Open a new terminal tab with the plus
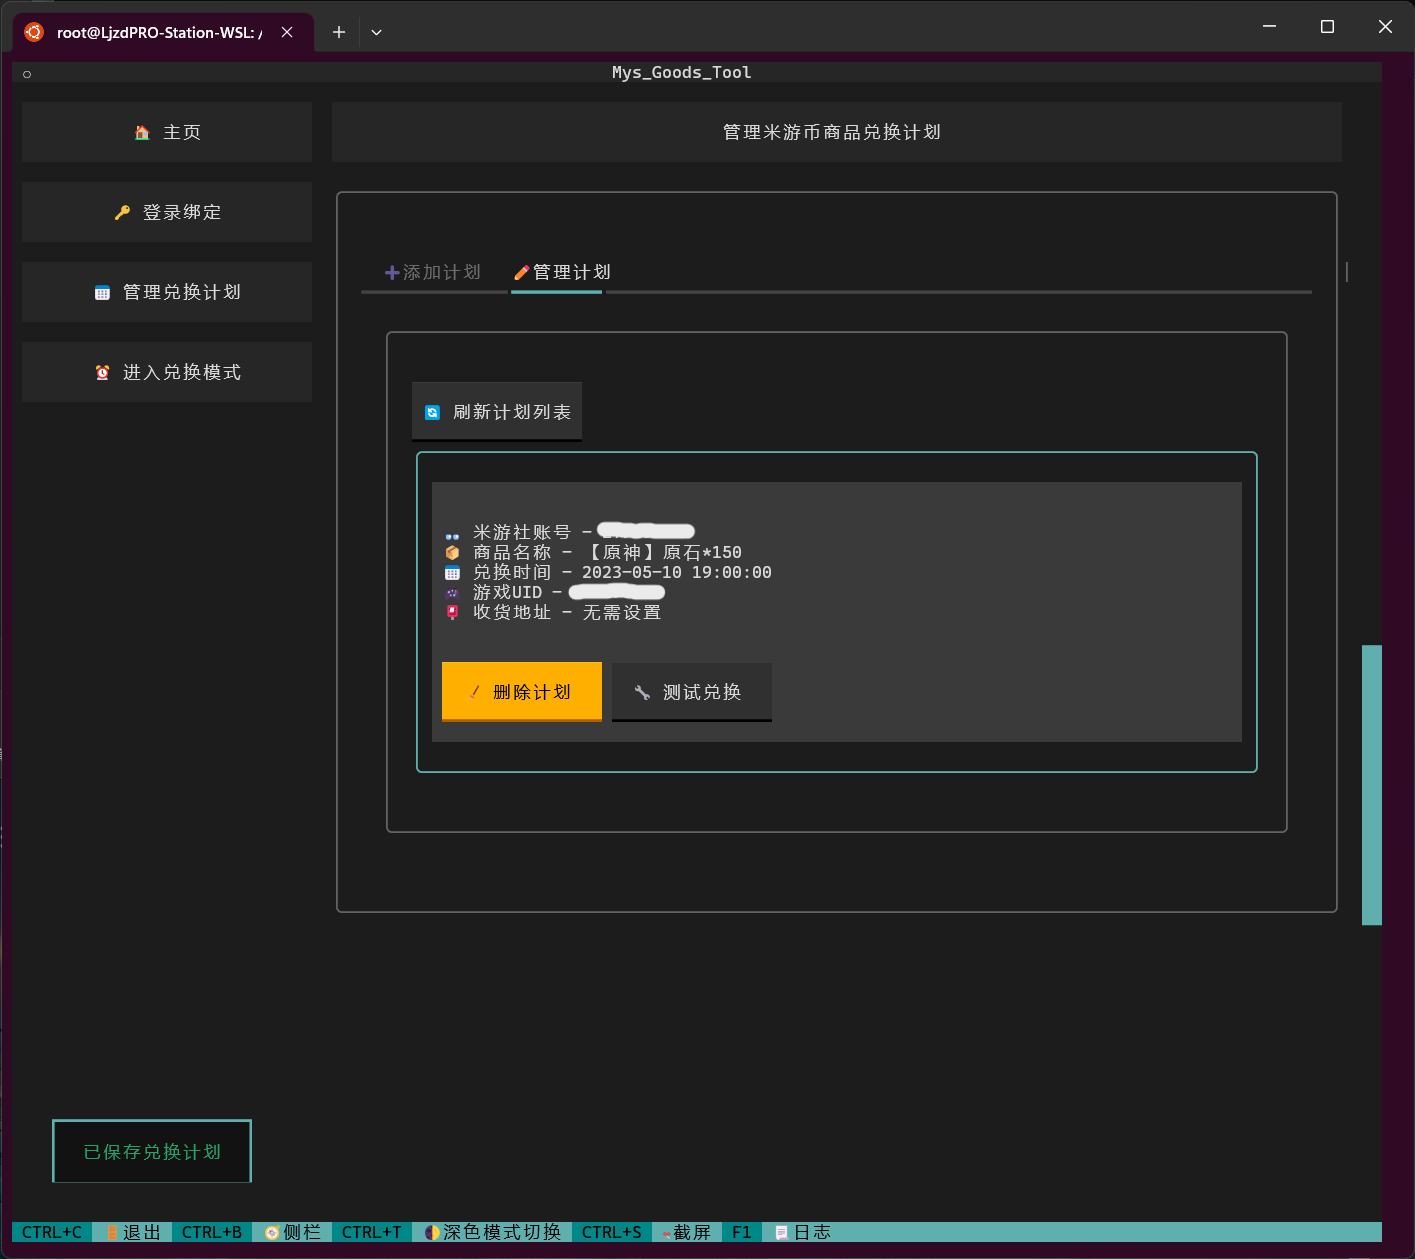 (x=338, y=31)
